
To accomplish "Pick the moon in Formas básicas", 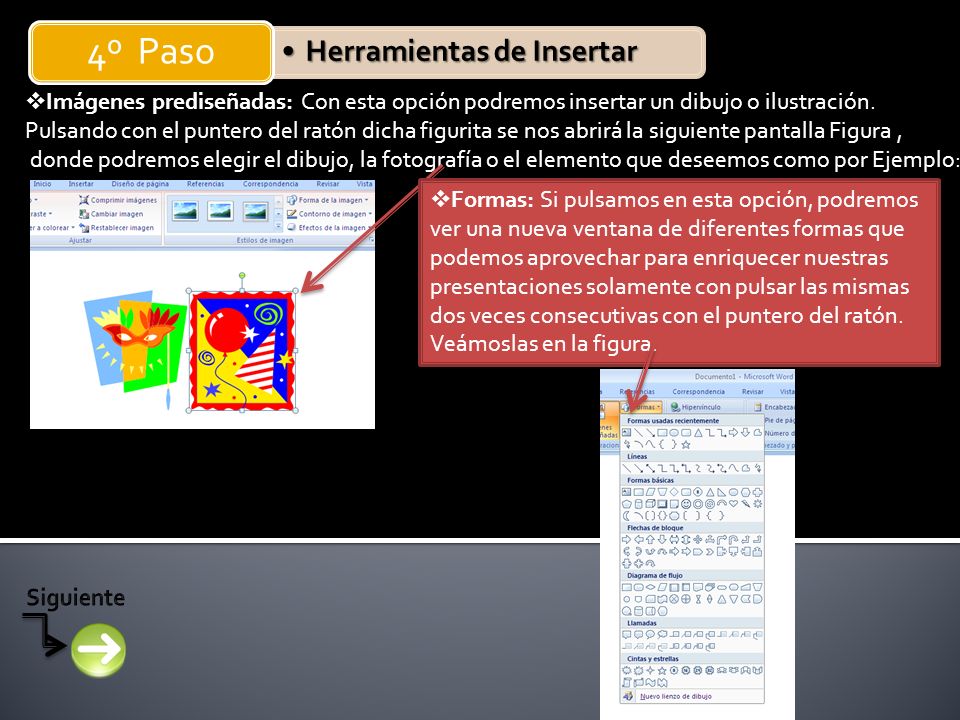I will click(x=626, y=516).
